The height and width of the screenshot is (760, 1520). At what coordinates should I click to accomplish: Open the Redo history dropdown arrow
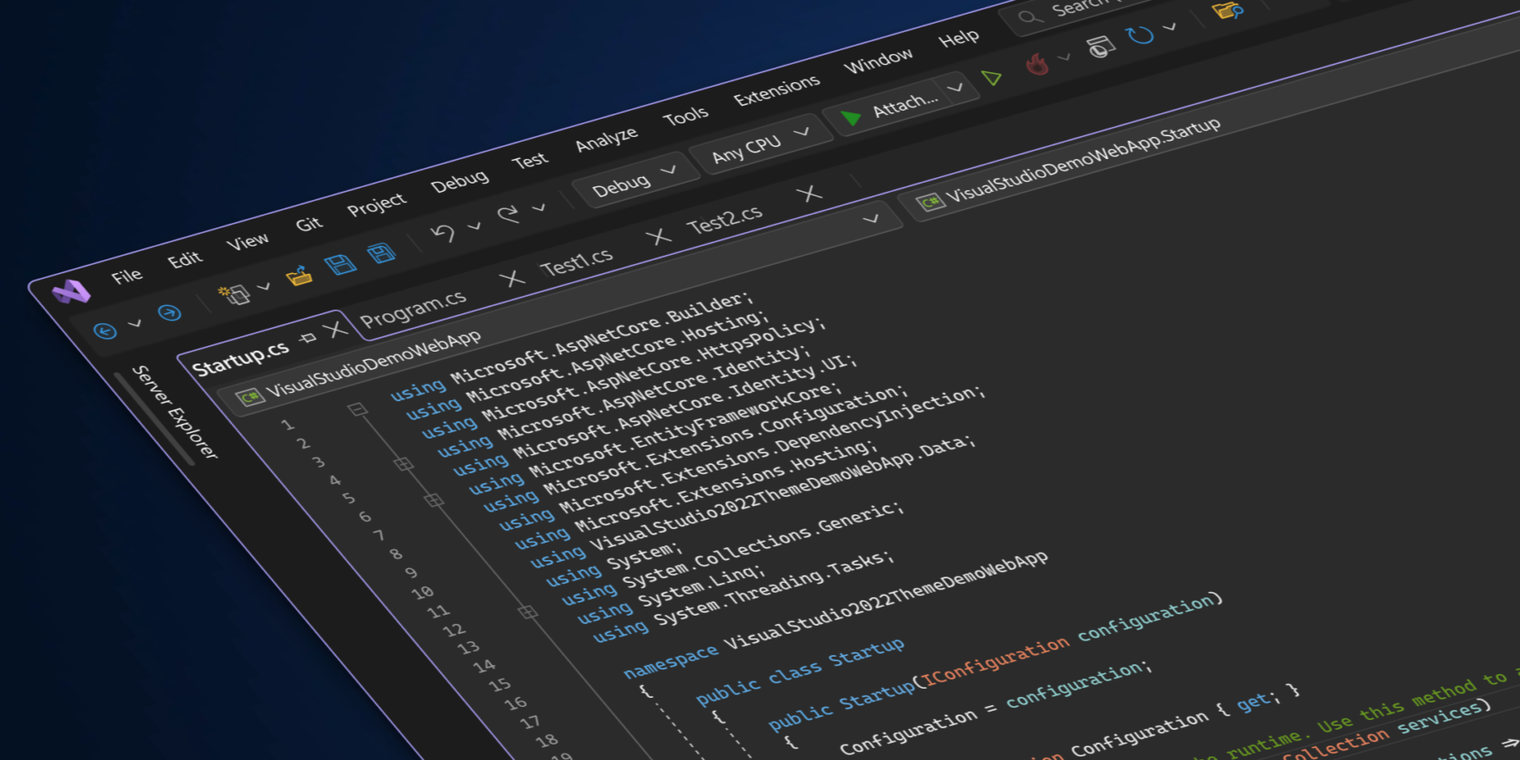(x=539, y=207)
